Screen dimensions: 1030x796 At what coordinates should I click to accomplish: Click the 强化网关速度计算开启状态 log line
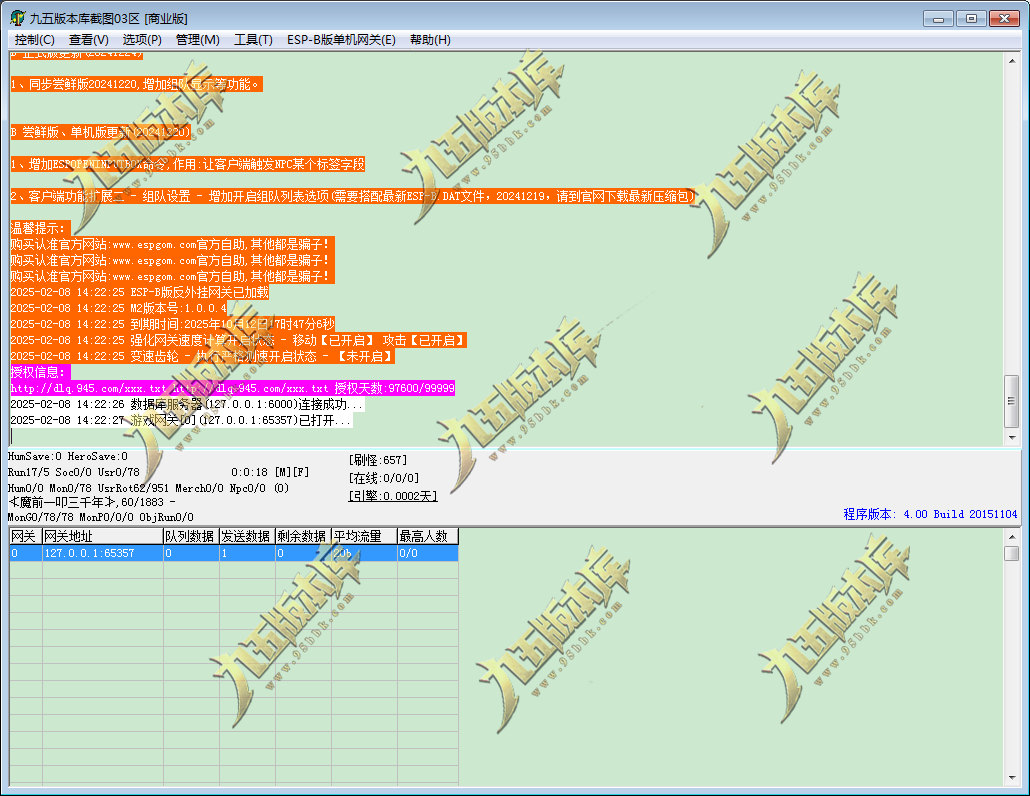[x=238, y=340]
